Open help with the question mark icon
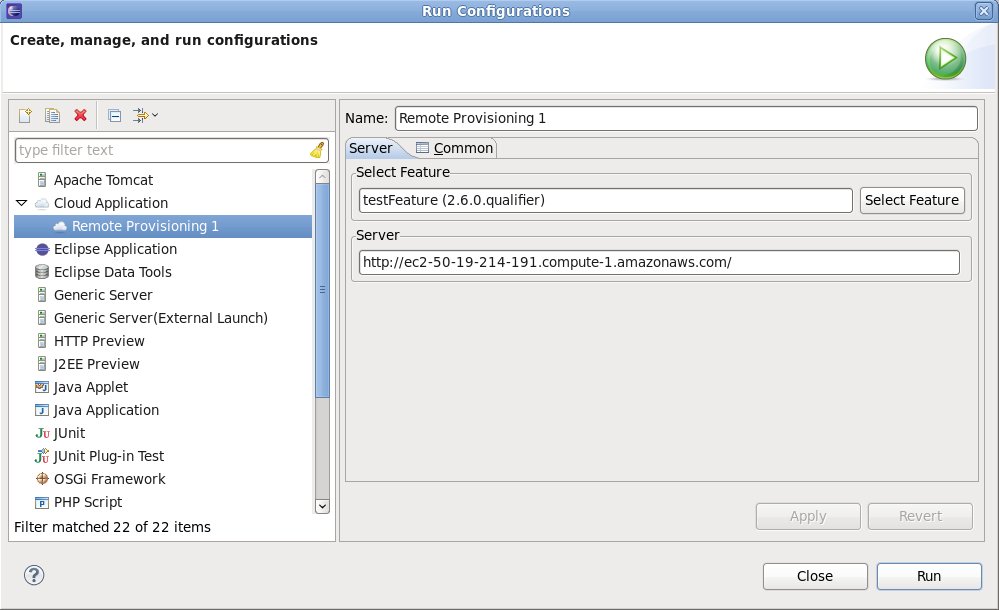The image size is (999, 610). click(34, 576)
